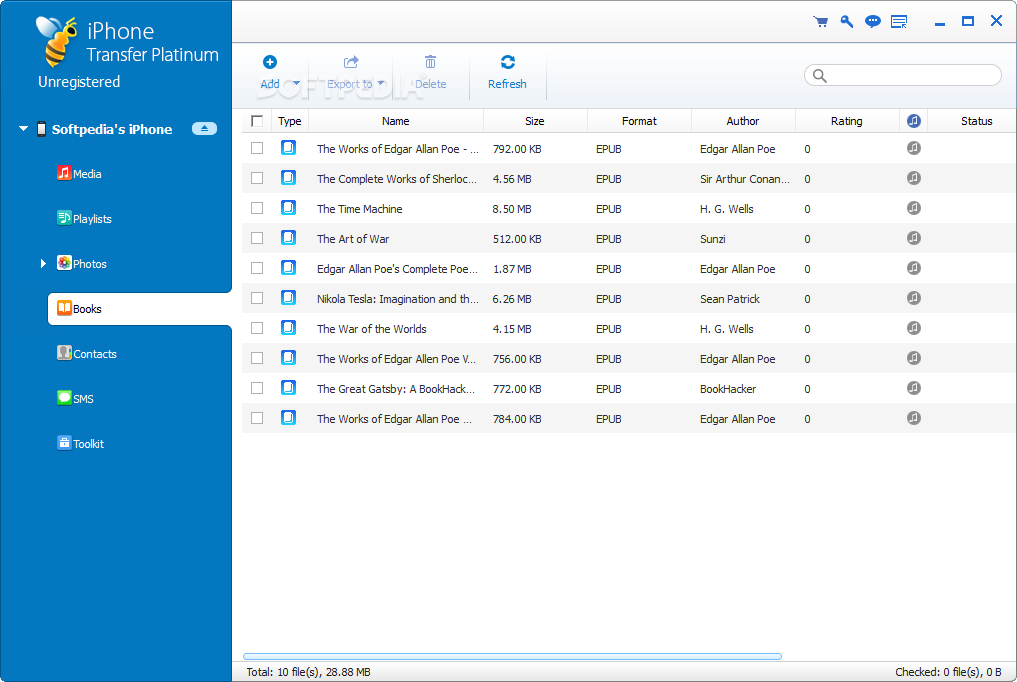Collapse the Softpedia's iPhone tree

pyautogui.click(x=23, y=128)
